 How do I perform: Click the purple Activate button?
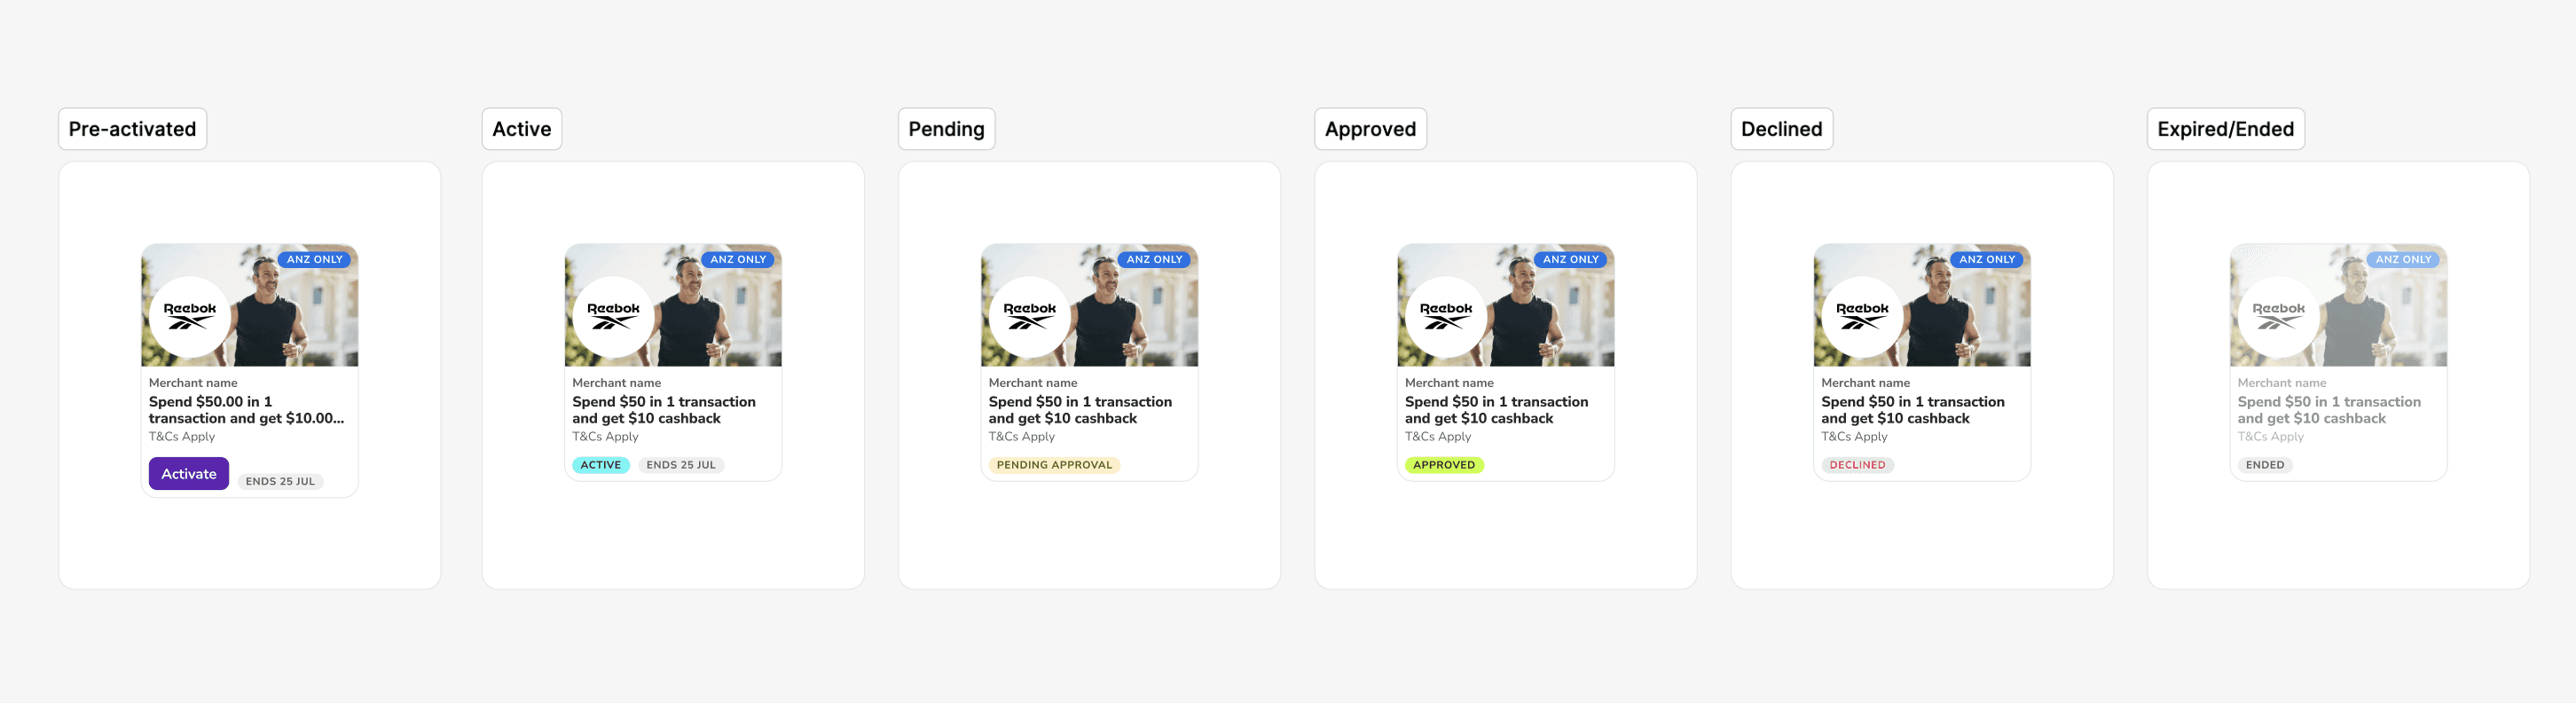pos(188,474)
